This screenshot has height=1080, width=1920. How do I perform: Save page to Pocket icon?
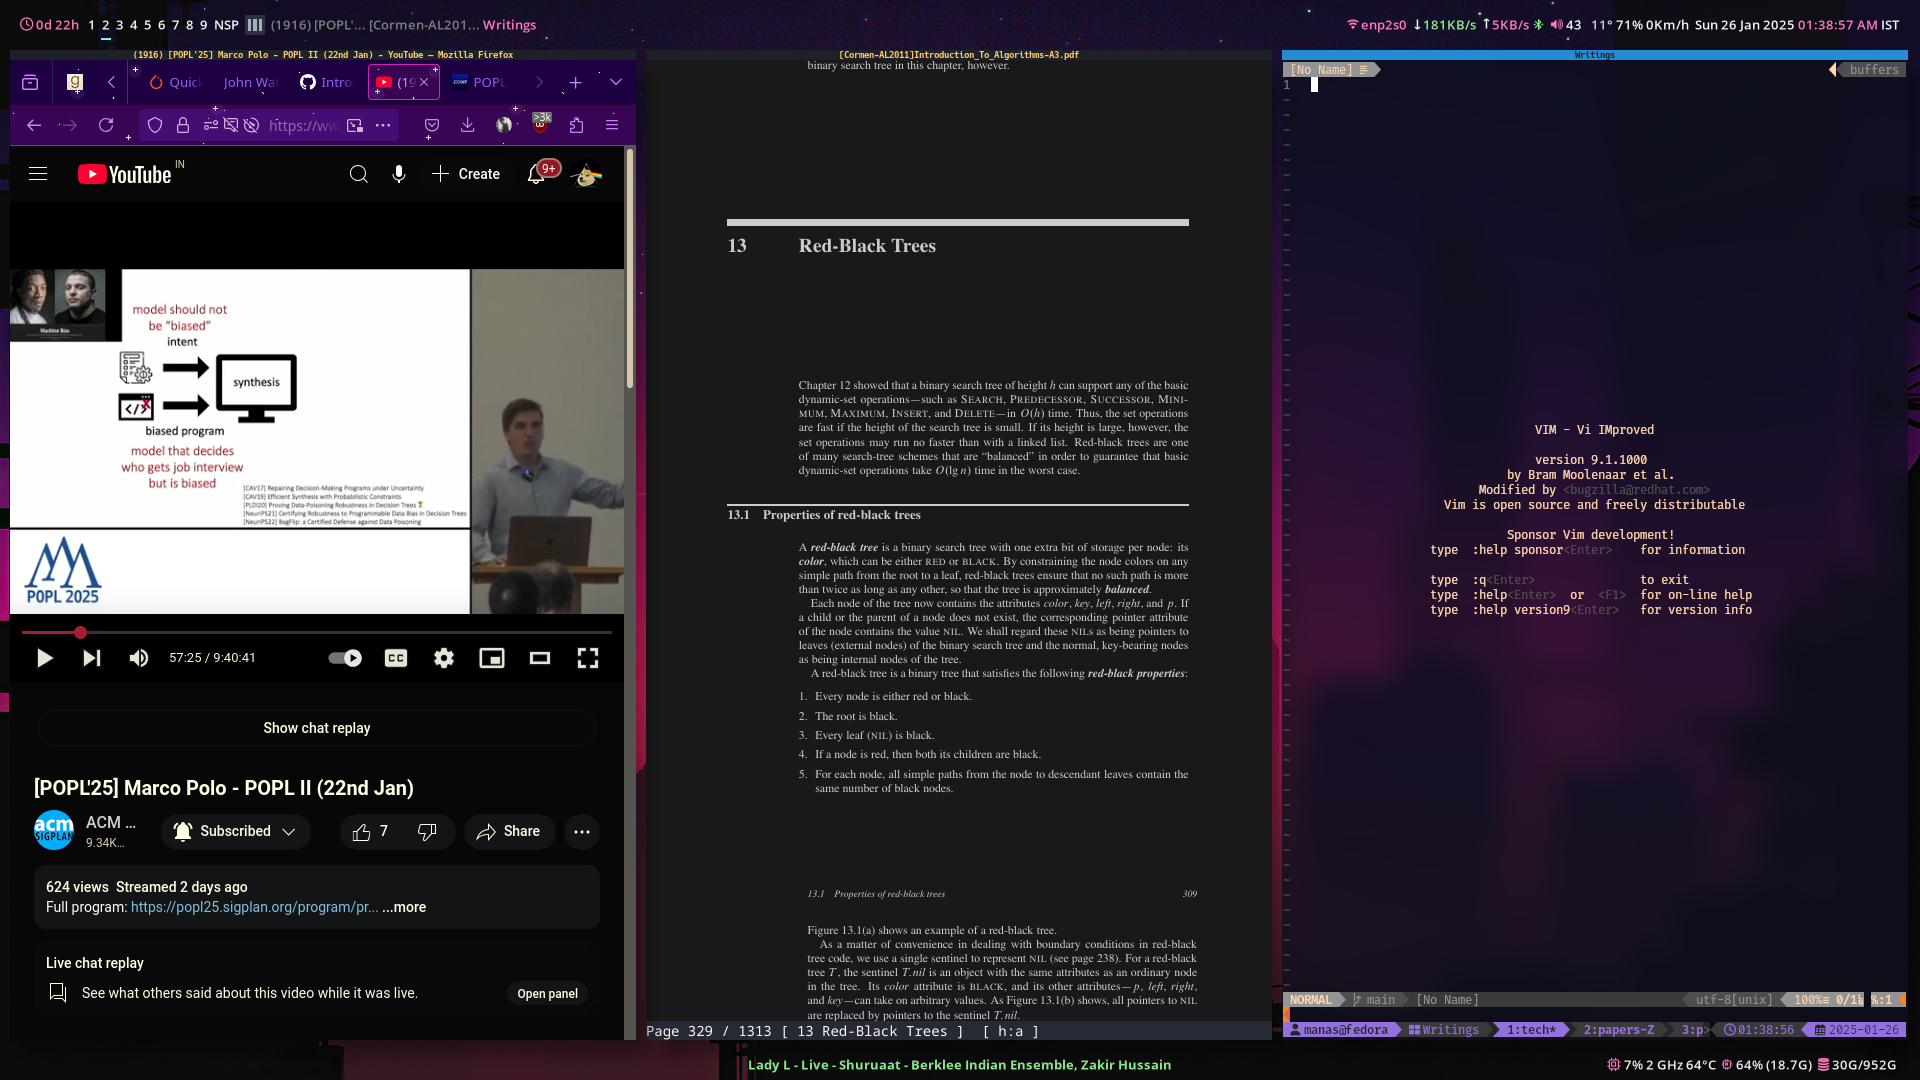[x=432, y=125]
